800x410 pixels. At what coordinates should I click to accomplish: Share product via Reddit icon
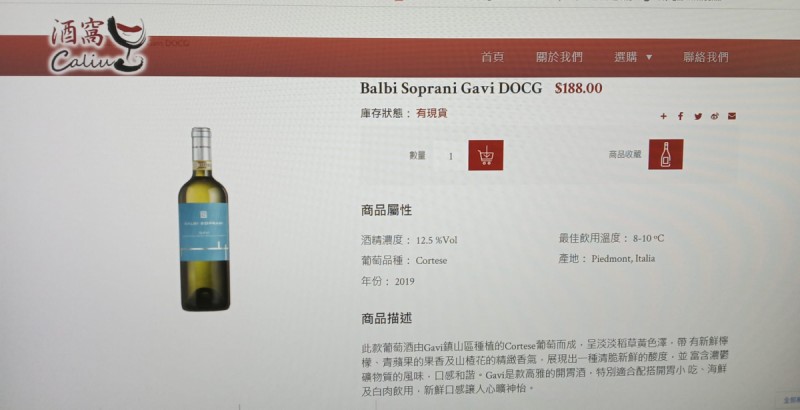[715, 116]
